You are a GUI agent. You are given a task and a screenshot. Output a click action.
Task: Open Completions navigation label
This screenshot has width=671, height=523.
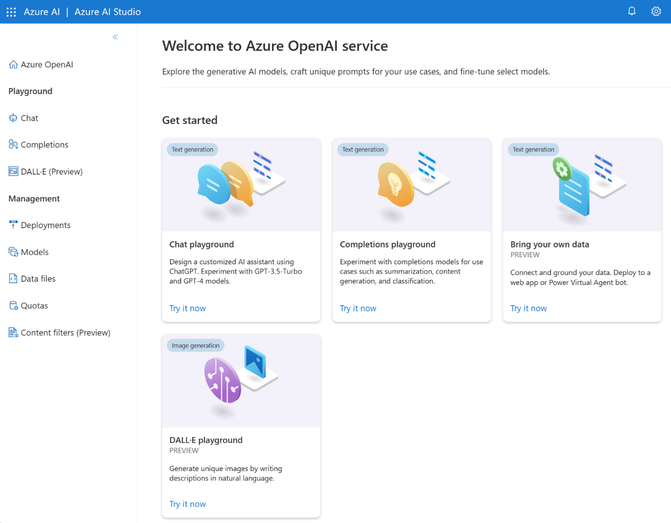[45, 145]
